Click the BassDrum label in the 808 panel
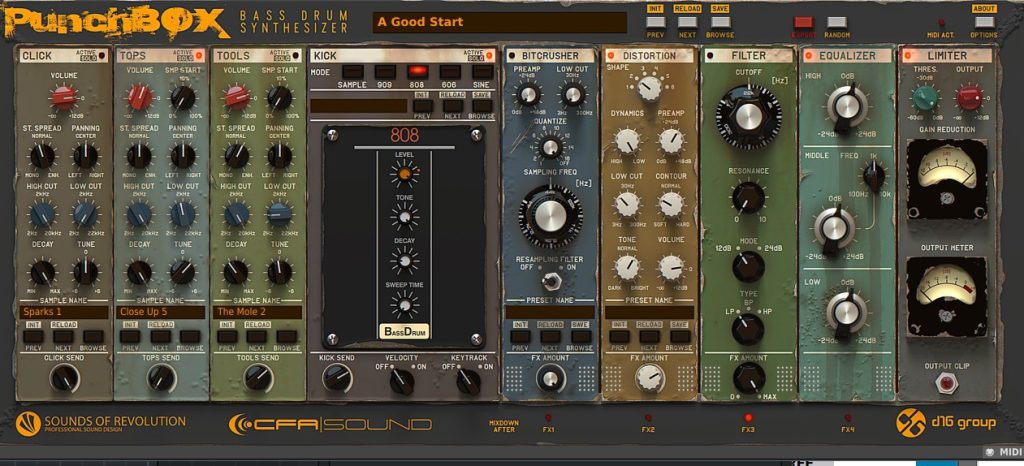The height and width of the screenshot is (466, 1024). click(404, 331)
